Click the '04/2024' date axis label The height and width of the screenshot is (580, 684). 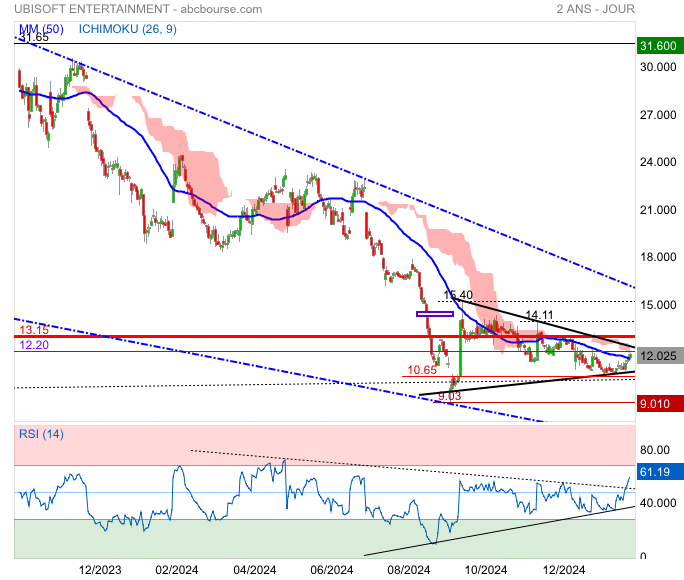click(254, 570)
